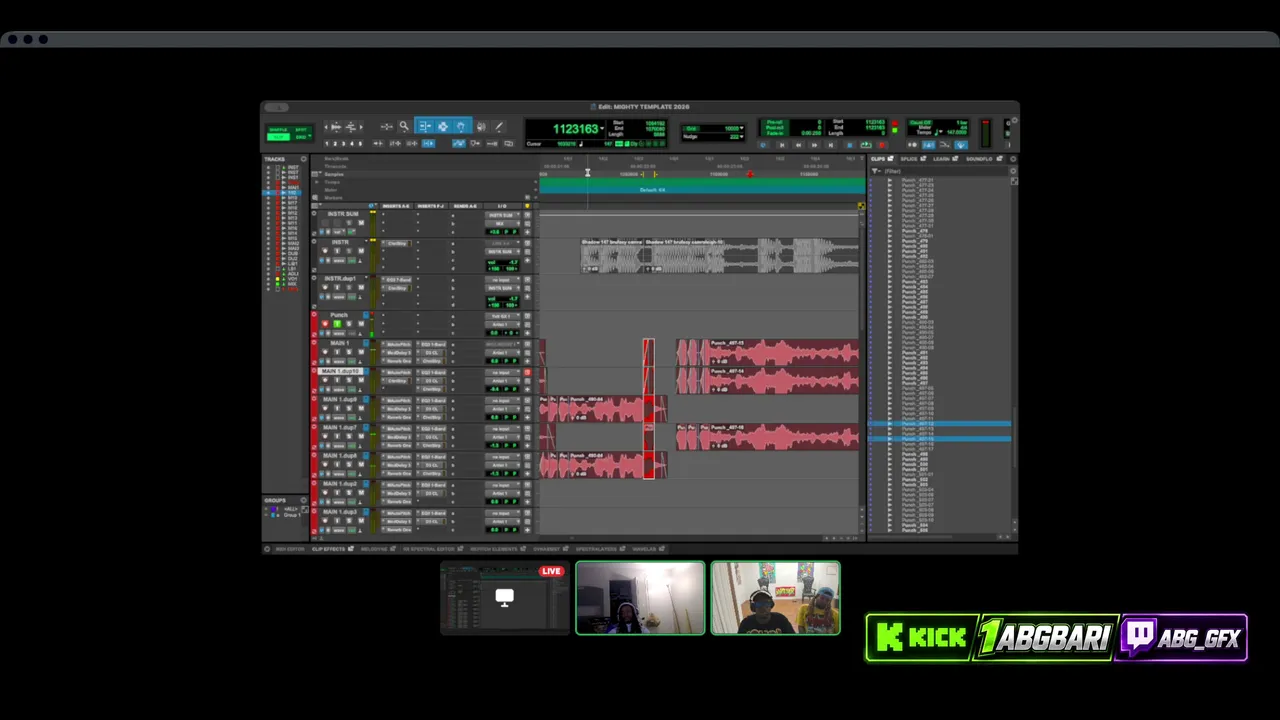This screenshot has width=1280, height=720.
Task: Enable Shuffle edit mode
Action: (x=278, y=129)
